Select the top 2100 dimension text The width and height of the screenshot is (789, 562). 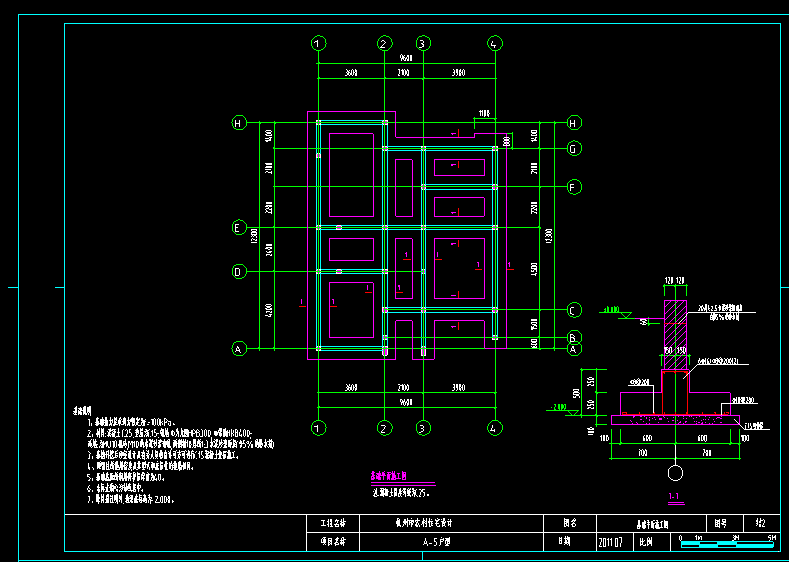click(403, 73)
